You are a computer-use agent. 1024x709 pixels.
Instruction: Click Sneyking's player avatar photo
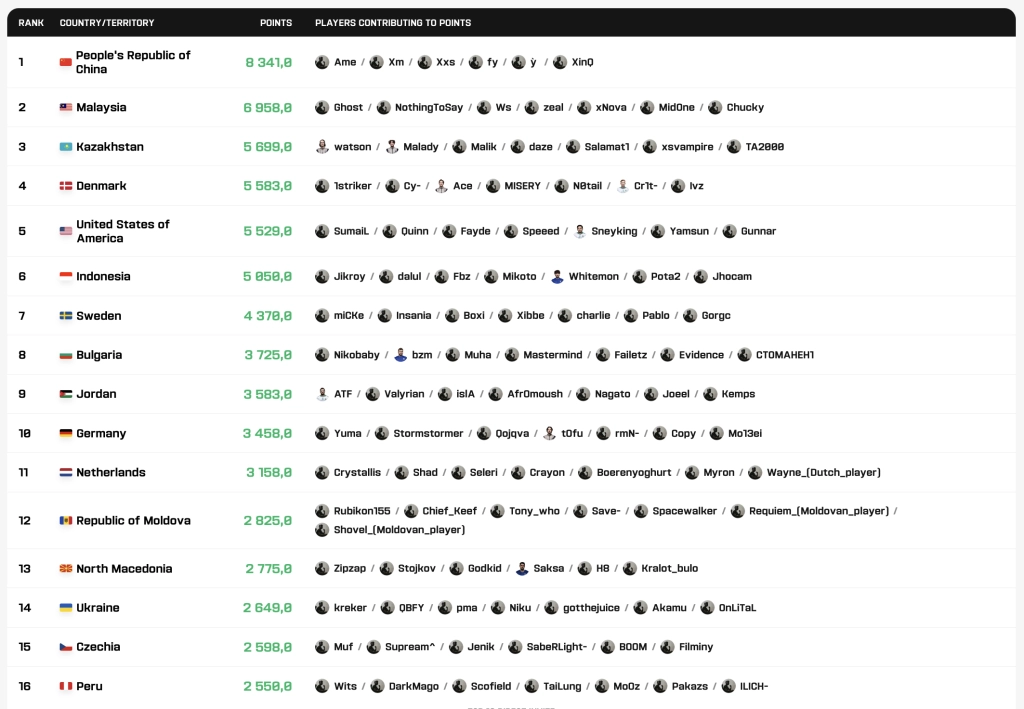pyautogui.click(x=579, y=231)
